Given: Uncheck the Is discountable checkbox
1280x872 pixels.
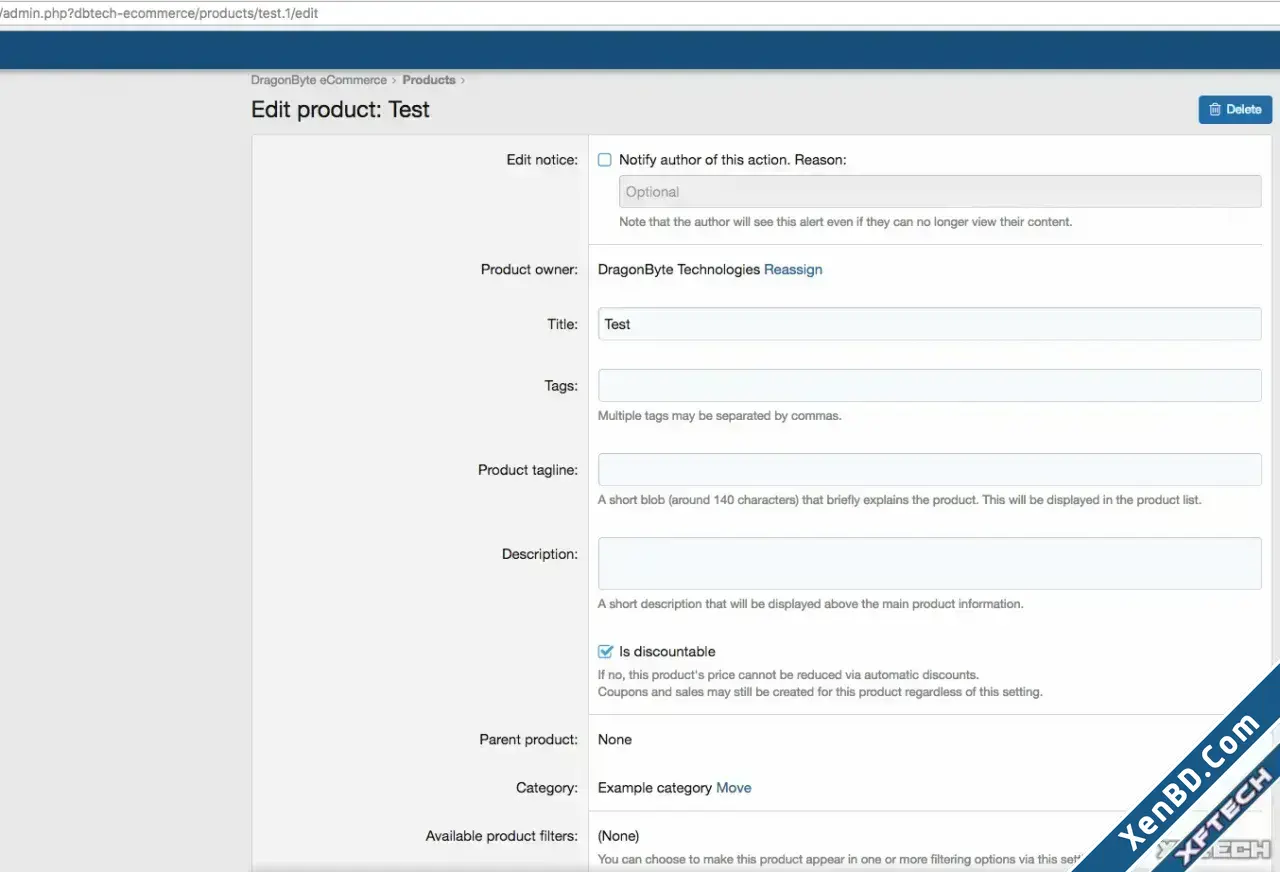Looking at the screenshot, I should pos(605,652).
